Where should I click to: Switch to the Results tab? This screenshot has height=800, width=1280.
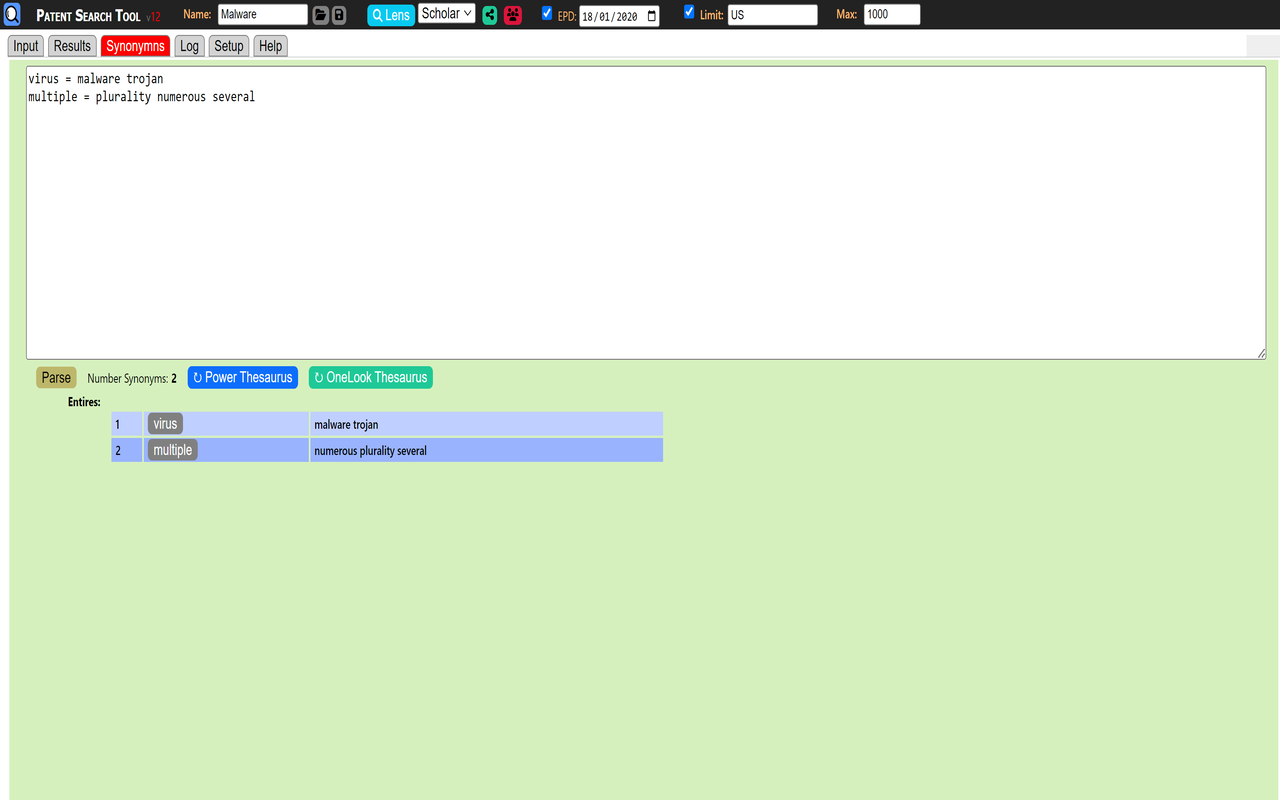(x=72, y=46)
